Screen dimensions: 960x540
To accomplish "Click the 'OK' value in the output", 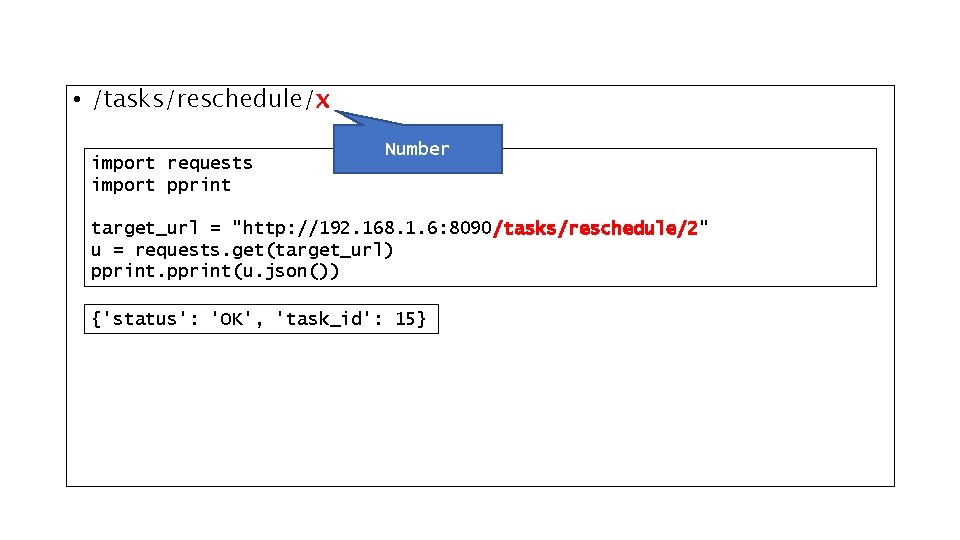I will [x=236, y=319].
